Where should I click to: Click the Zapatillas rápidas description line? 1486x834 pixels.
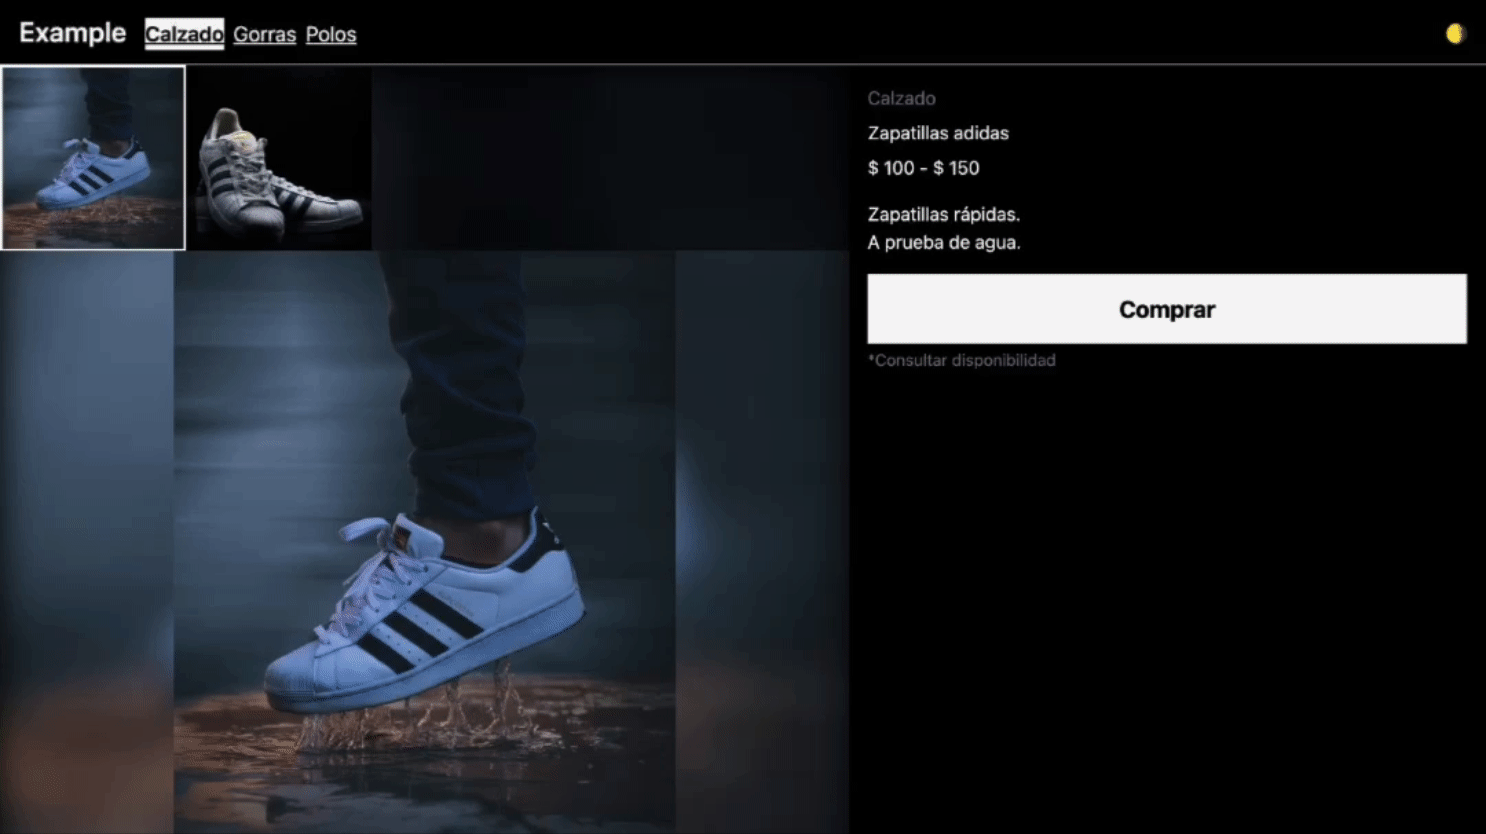[x=943, y=214]
